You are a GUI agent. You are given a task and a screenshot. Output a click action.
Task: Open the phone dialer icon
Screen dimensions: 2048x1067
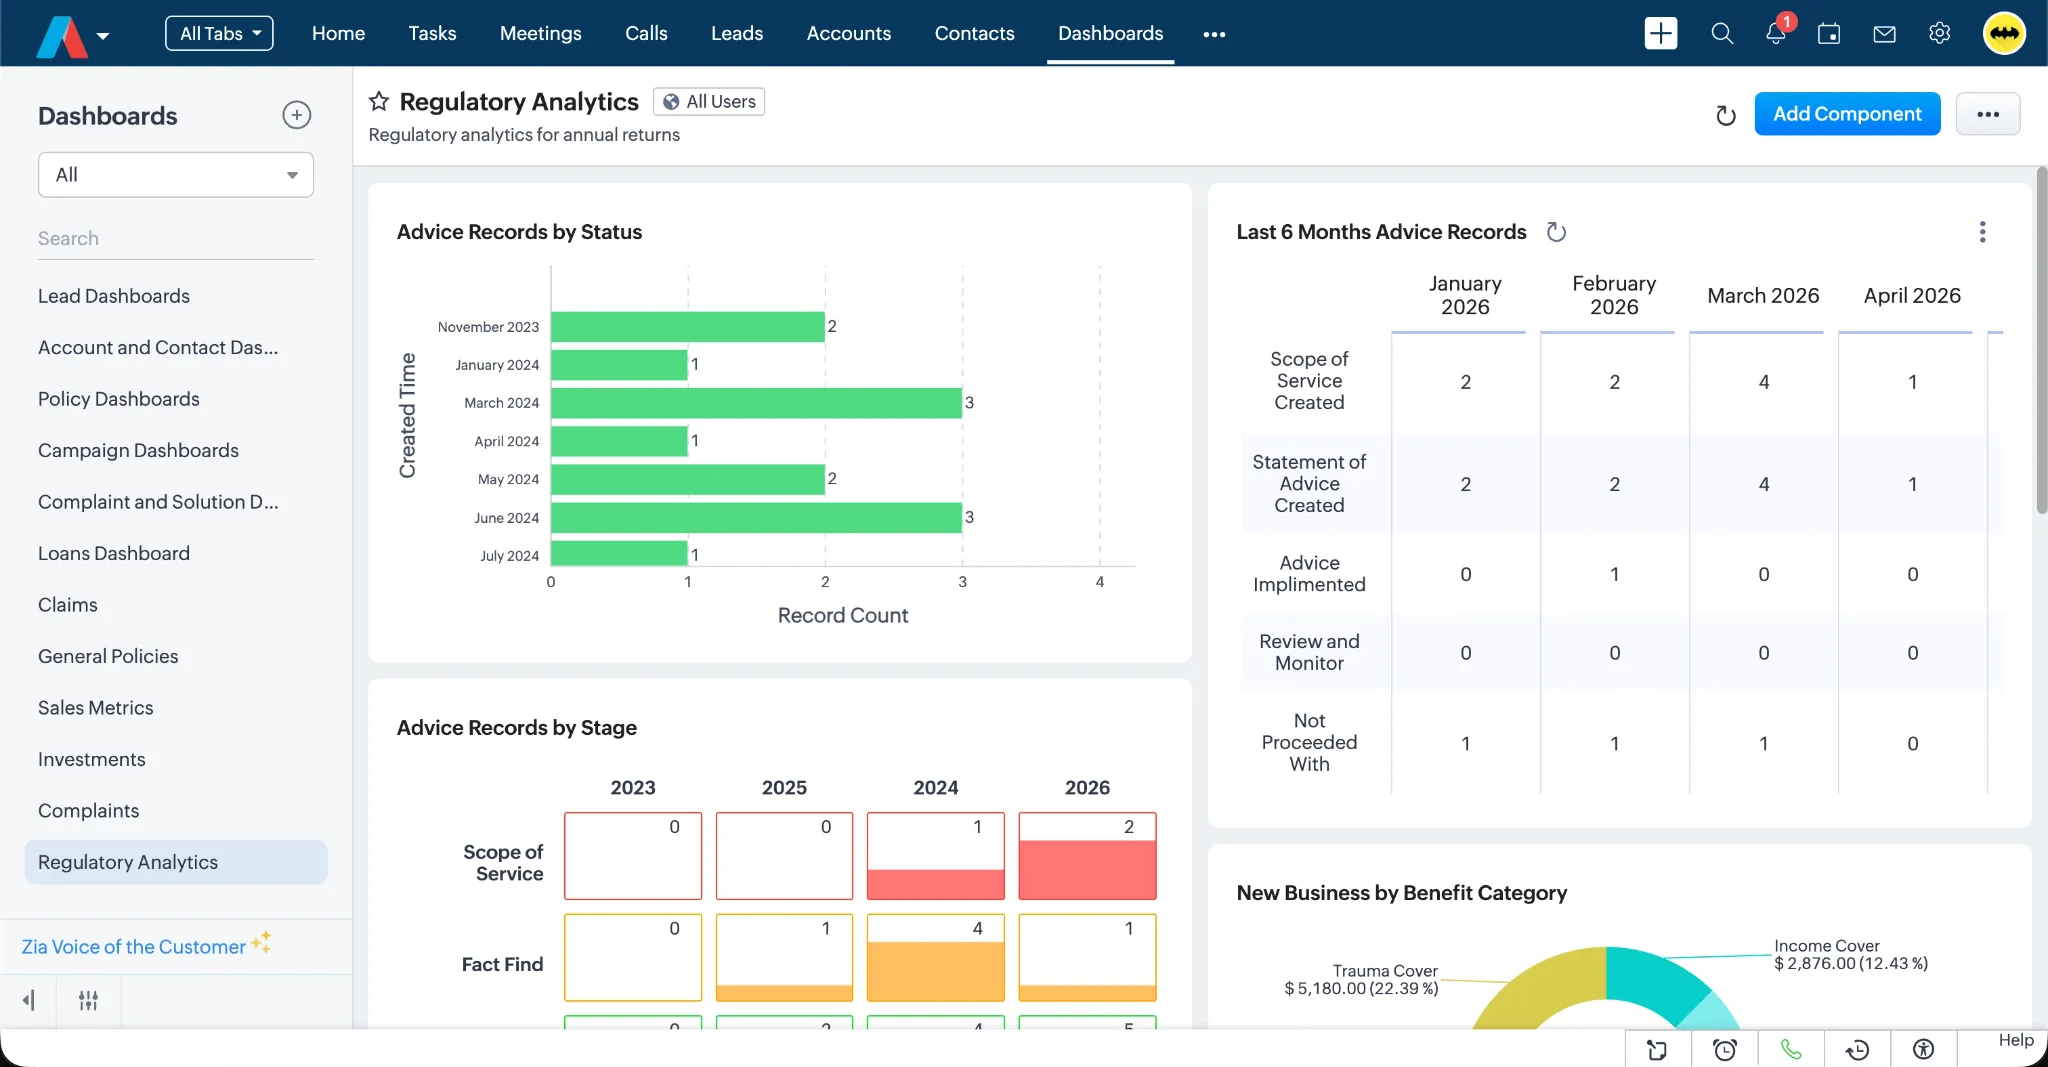[x=1791, y=1049]
